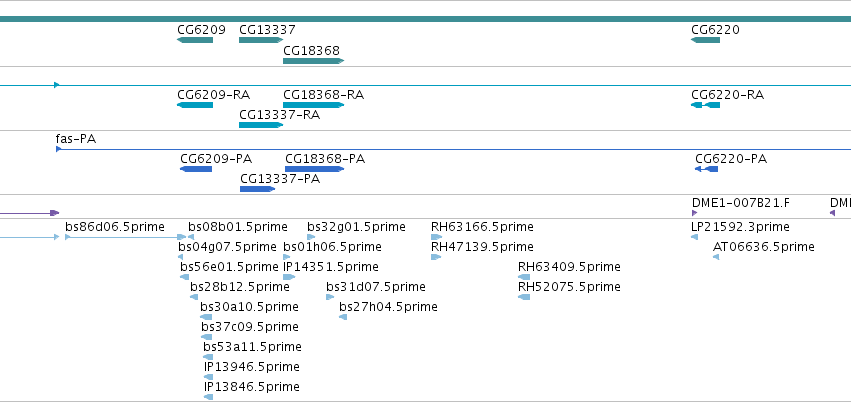Click the AT06636.5prime EST arrow
The height and width of the screenshot is (402, 851).
[x=716, y=257]
